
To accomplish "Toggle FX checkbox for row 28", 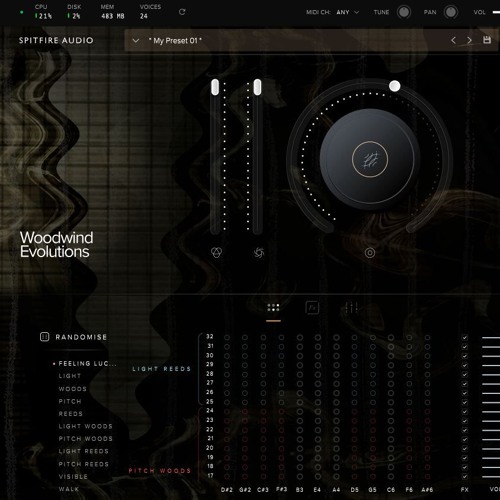I will (x=464, y=375).
